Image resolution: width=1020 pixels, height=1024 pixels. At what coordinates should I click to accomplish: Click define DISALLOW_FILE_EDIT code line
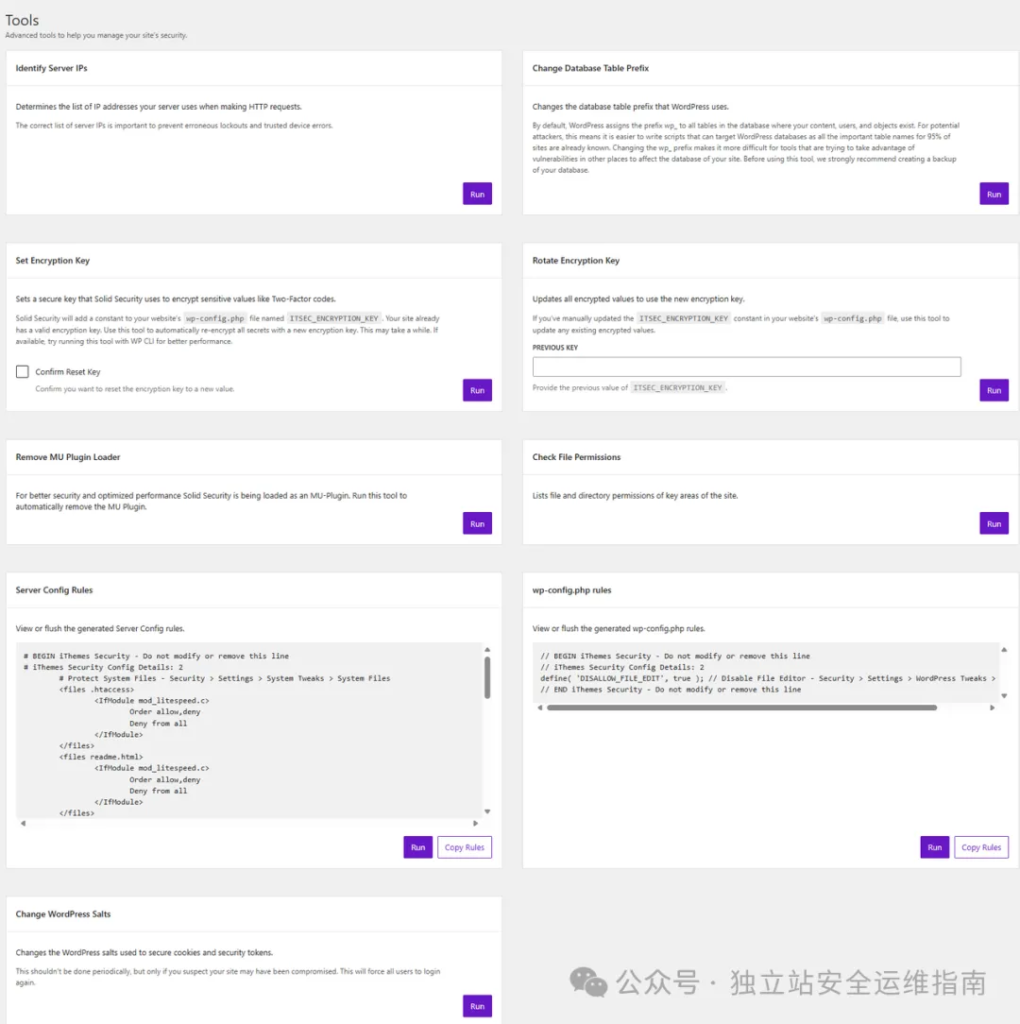(x=768, y=678)
